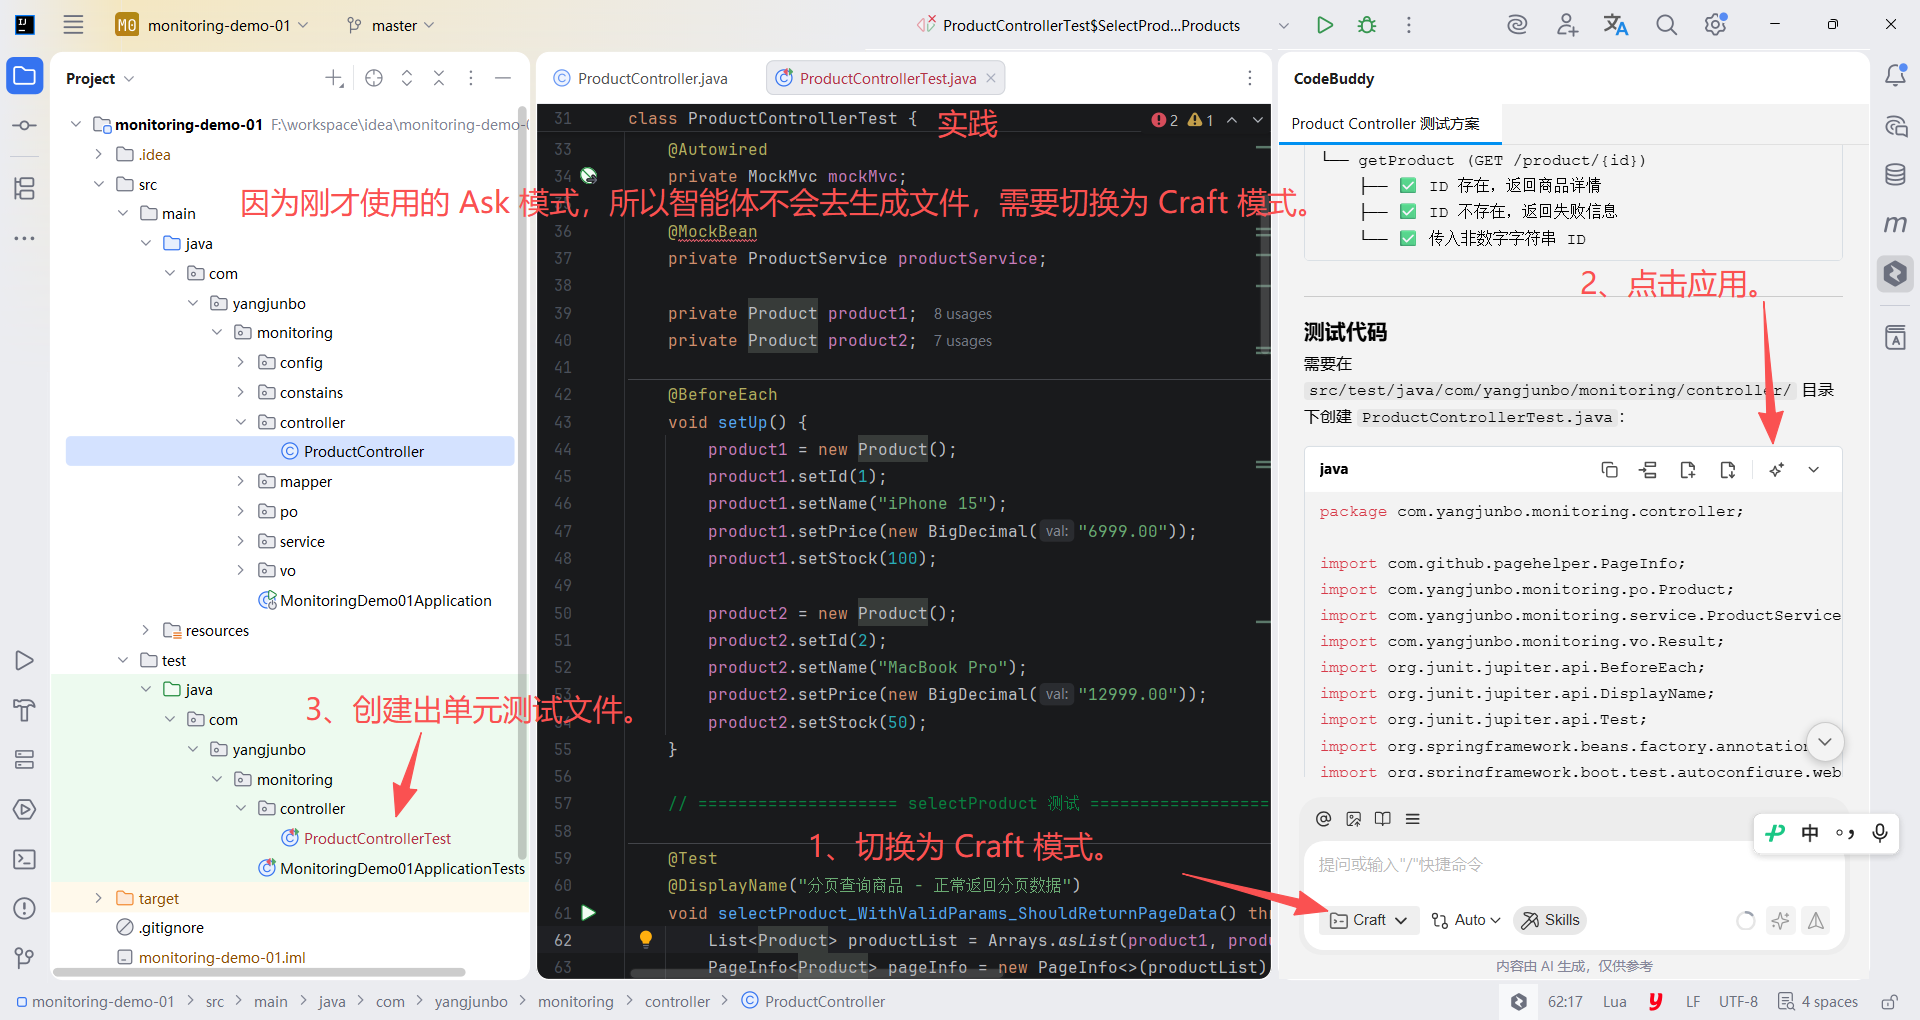Start debugging with the bug icon
Image resolution: width=1920 pixels, height=1020 pixels.
1367,25
